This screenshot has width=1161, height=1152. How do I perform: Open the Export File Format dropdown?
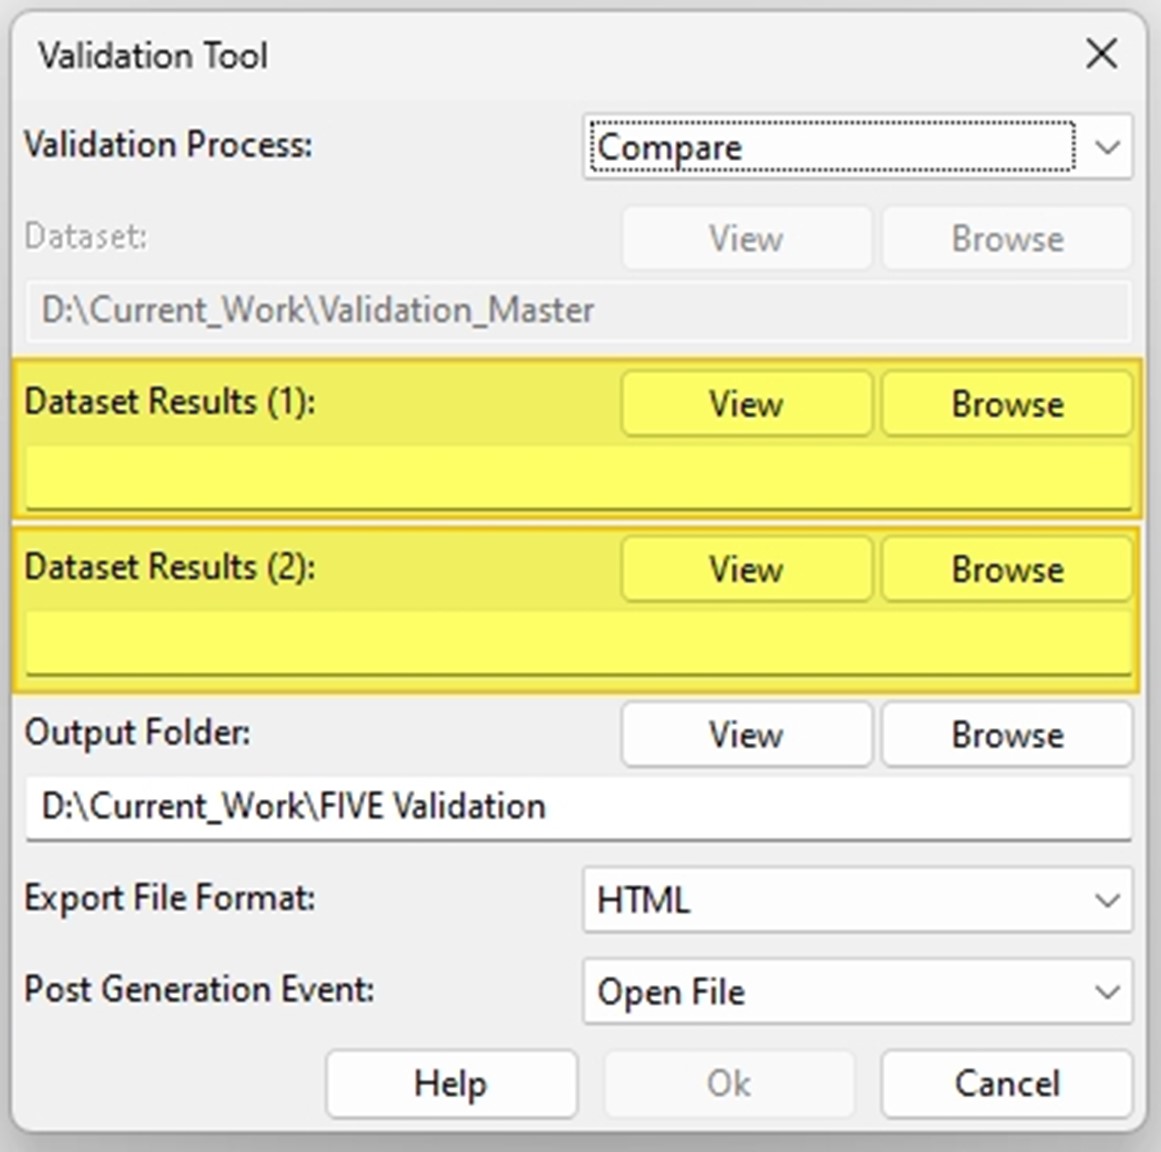1107,899
